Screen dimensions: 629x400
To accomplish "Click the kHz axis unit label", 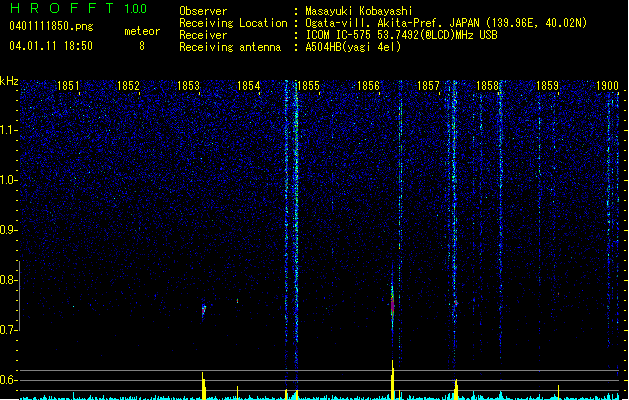I will click(x=9, y=81).
